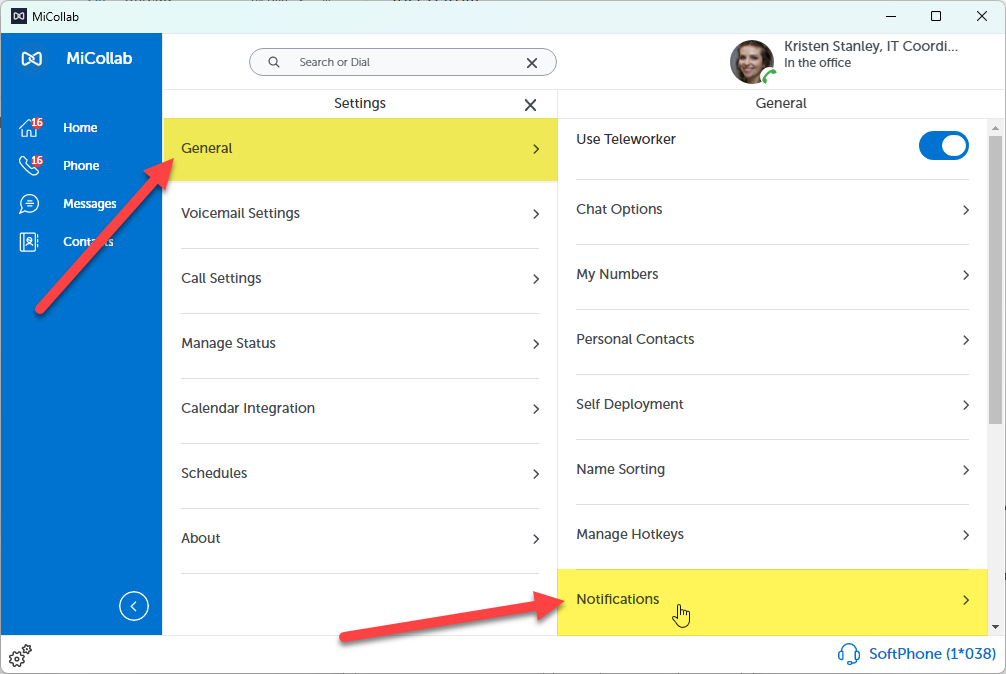Open Personal Contacts
The image size is (1006, 674).
tap(772, 340)
